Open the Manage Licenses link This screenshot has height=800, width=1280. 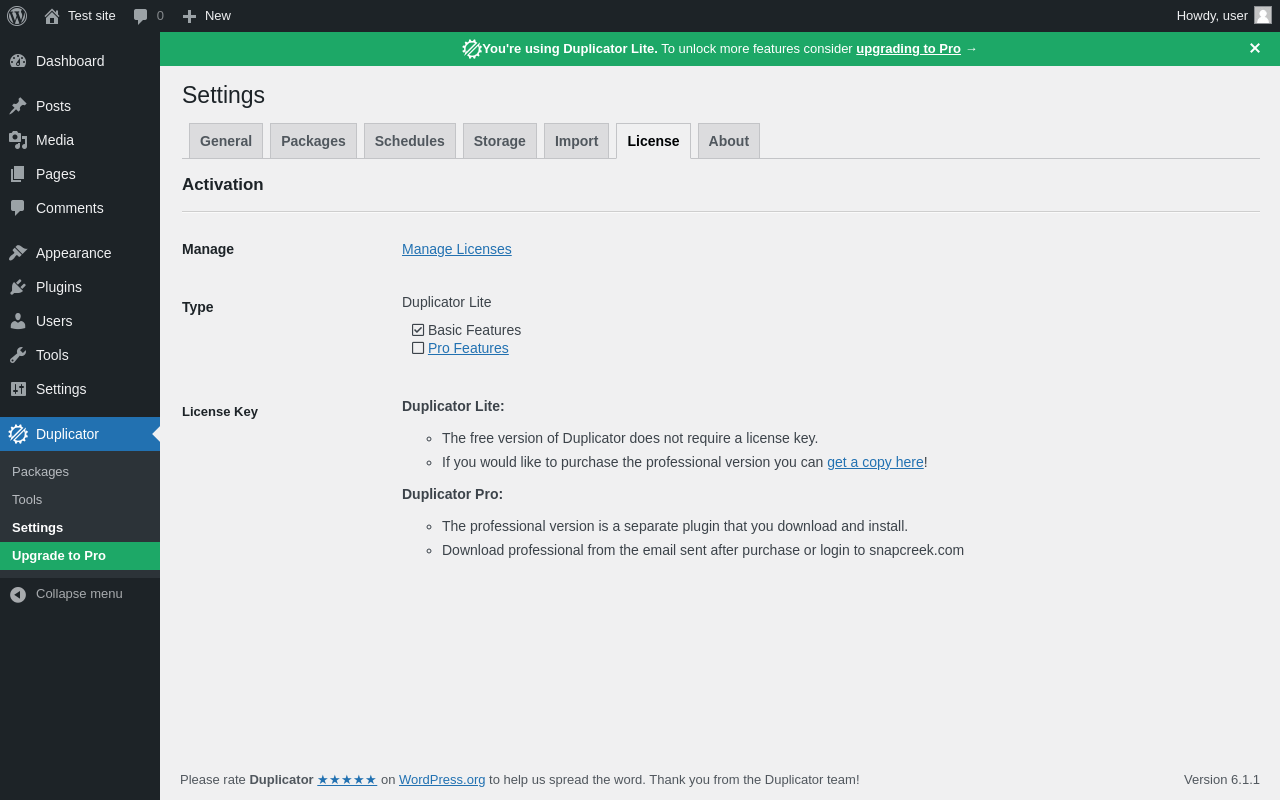pos(456,249)
